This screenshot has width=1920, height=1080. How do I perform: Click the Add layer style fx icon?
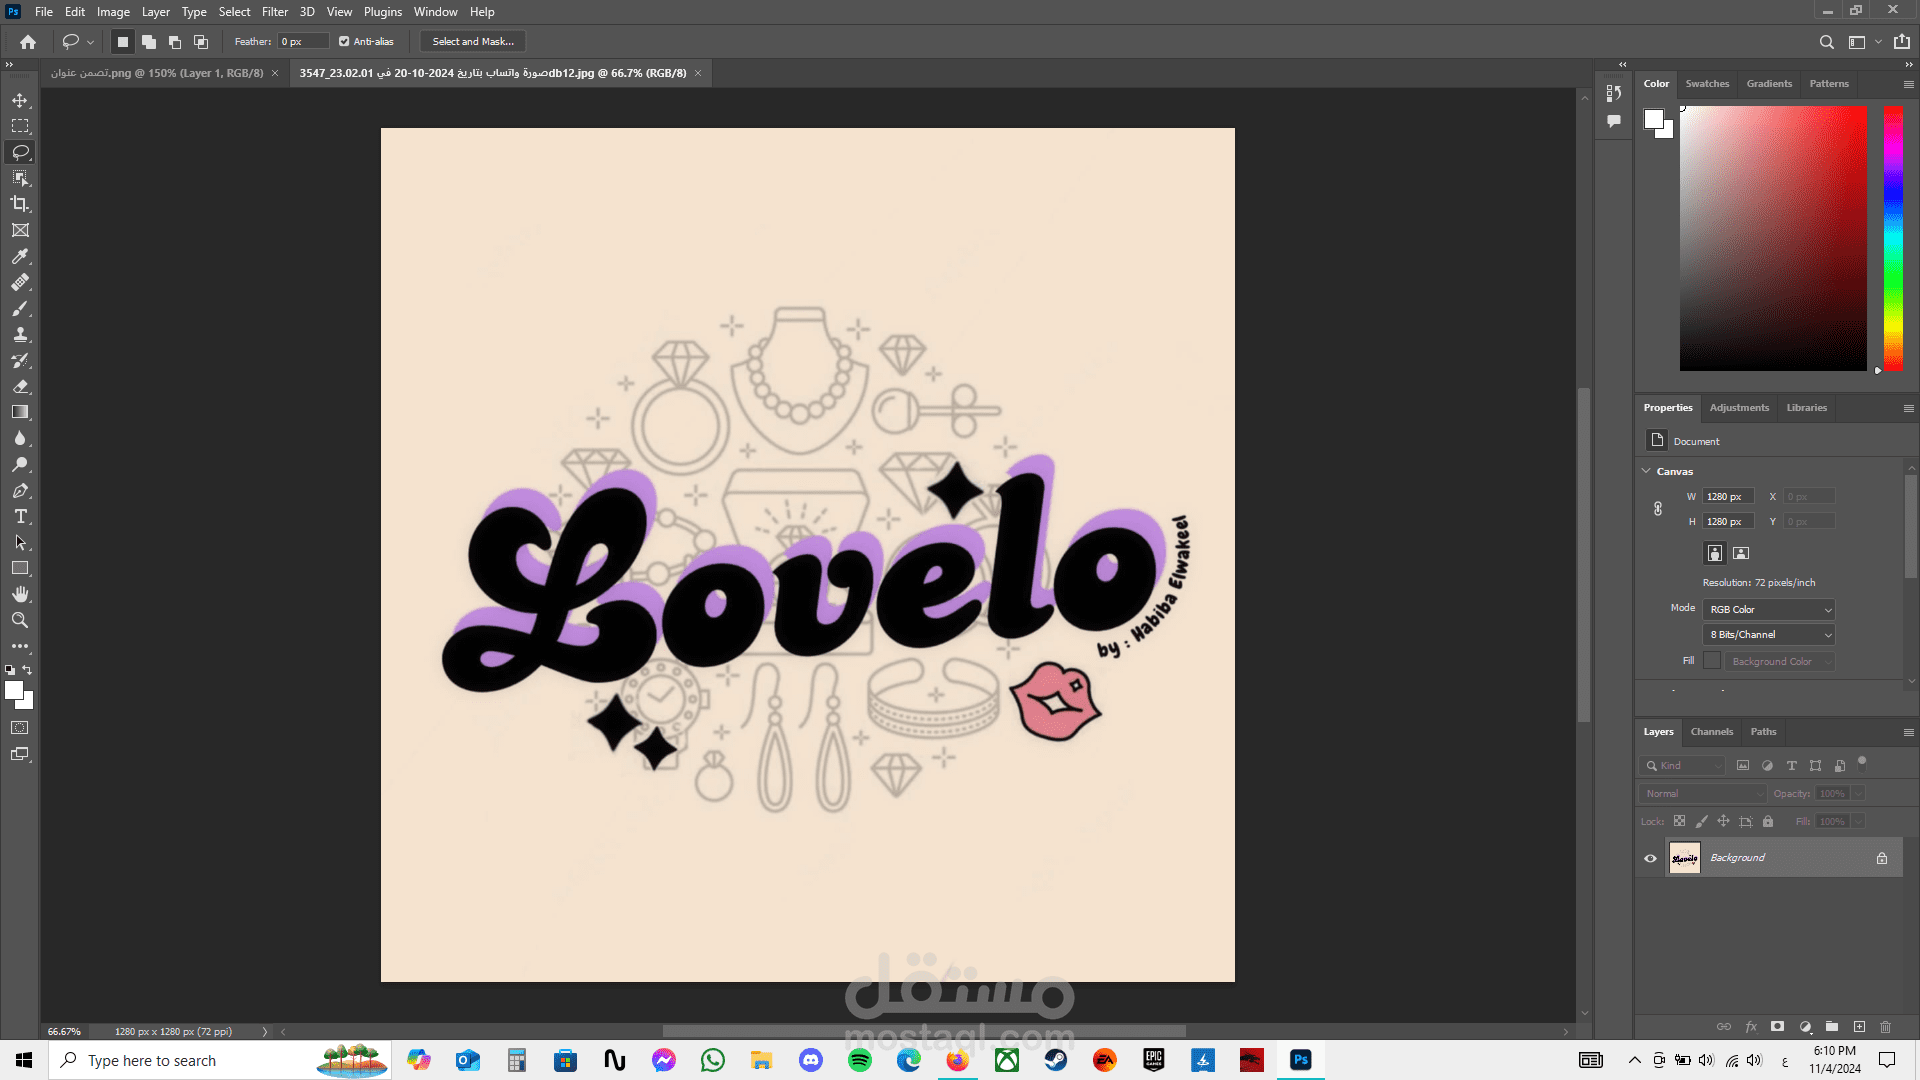point(1751,1027)
